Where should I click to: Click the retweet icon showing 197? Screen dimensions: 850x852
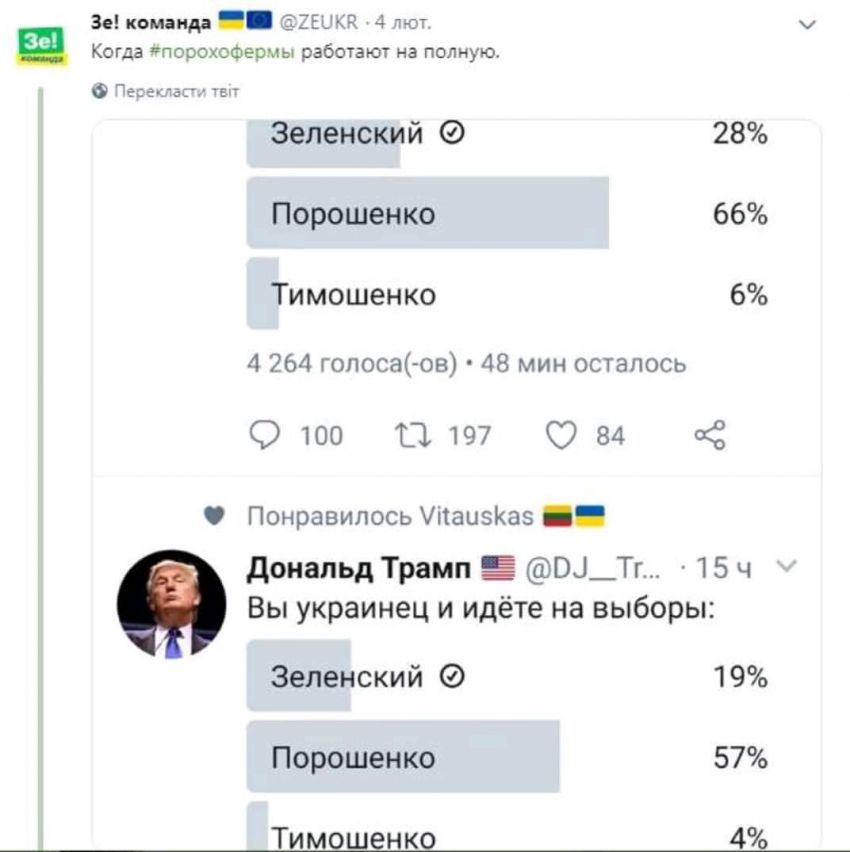tap(413, 436)
